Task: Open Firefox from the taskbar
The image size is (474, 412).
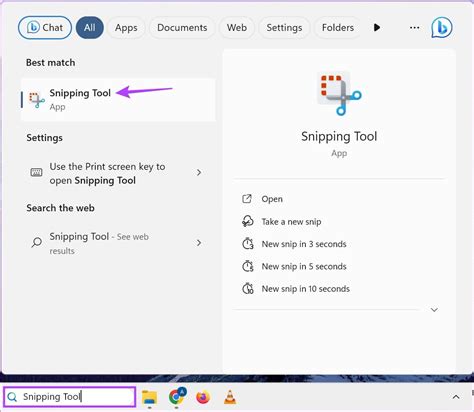Action: [x=203, y=397]
